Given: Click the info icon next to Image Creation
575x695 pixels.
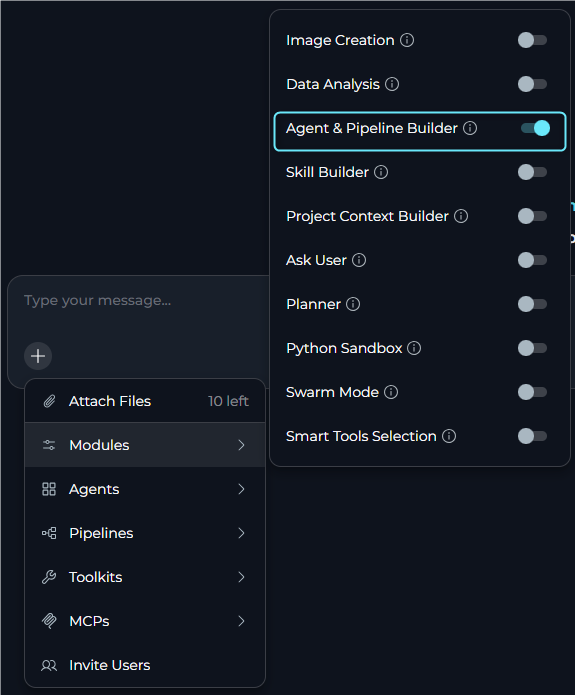Looking at the screenshot, I should click(407, 40).
